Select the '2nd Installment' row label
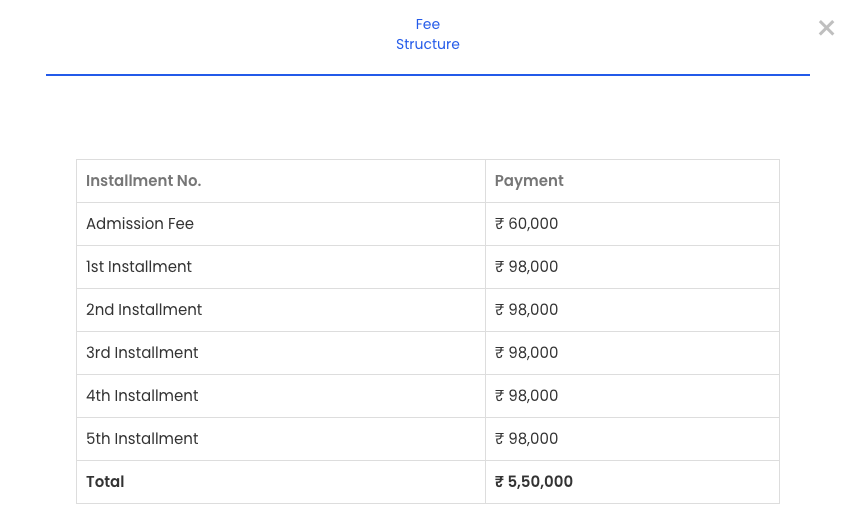 [144, 310]
